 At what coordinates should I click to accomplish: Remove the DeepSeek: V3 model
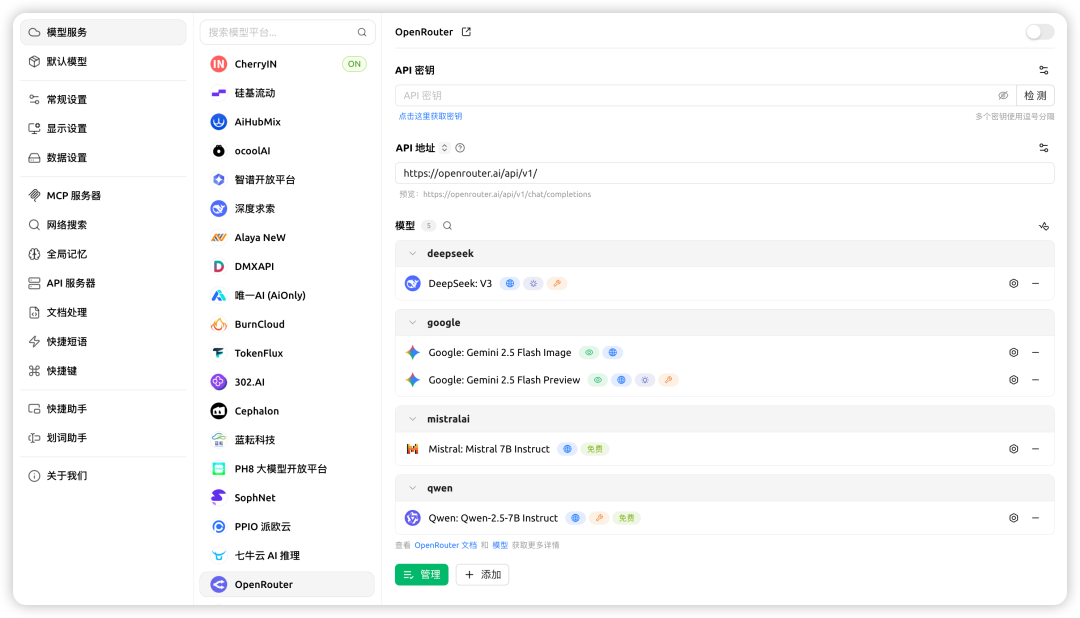point(1035,284)
